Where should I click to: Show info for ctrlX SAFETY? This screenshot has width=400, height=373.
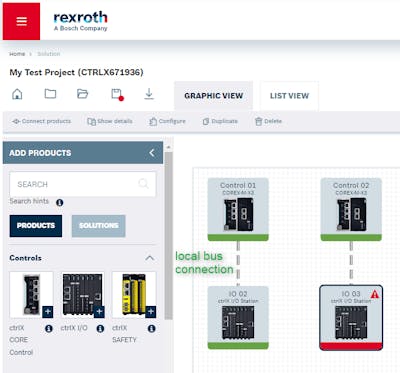tap(152, 329)
